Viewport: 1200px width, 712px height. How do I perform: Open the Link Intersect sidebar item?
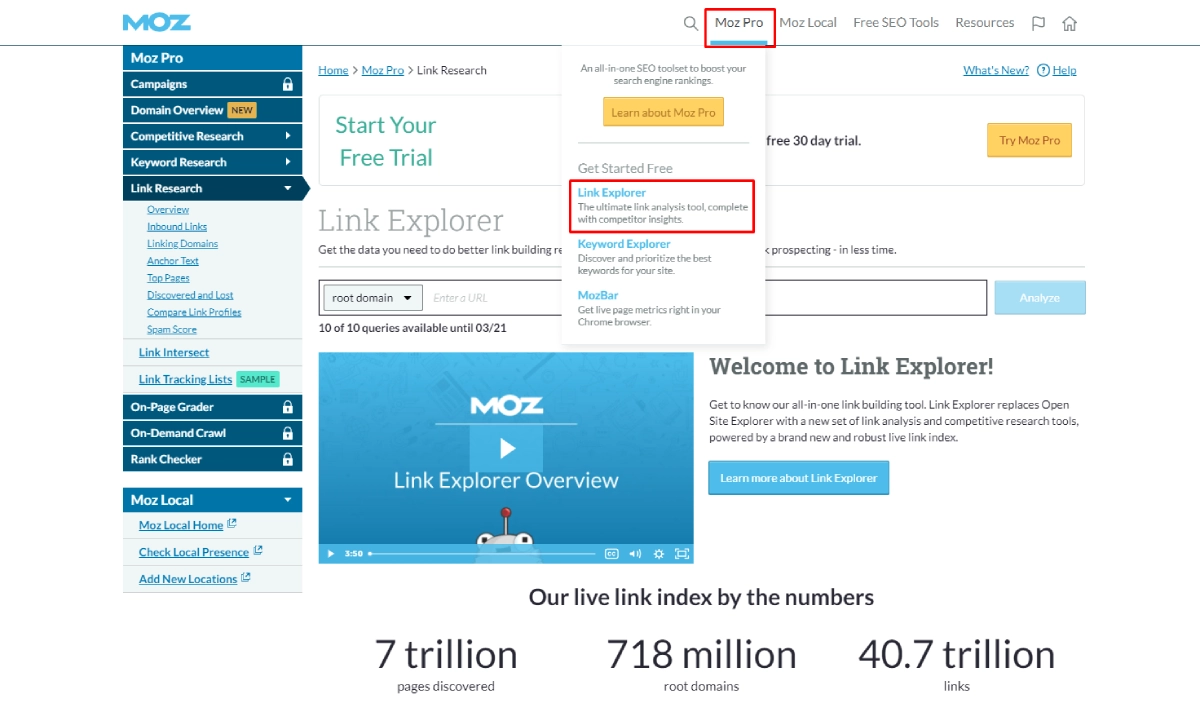click(x=174, y=352)
